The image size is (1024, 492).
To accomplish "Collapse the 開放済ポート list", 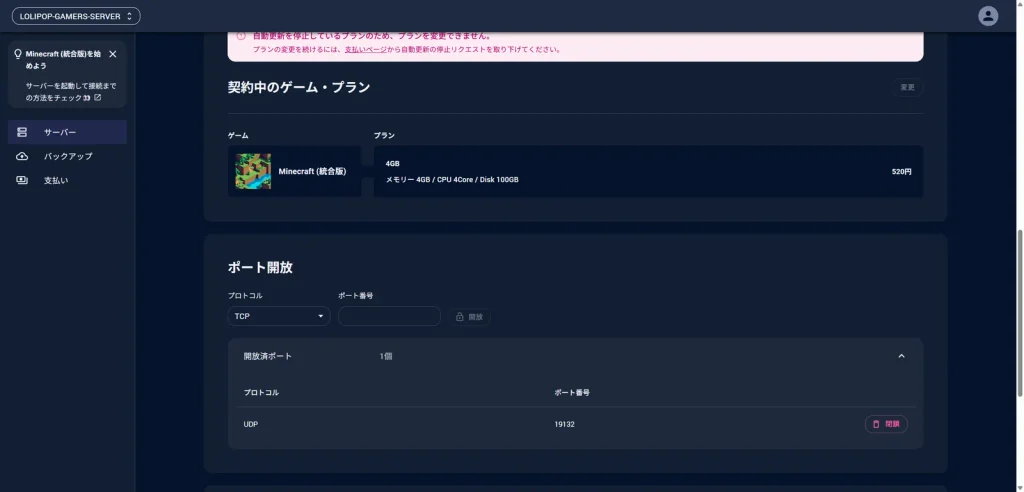I will point(901,356).
